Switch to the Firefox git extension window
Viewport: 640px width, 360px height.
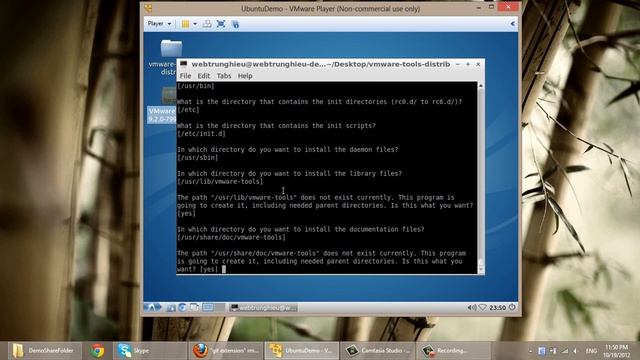pyautogui.click(x=225, y=351)
